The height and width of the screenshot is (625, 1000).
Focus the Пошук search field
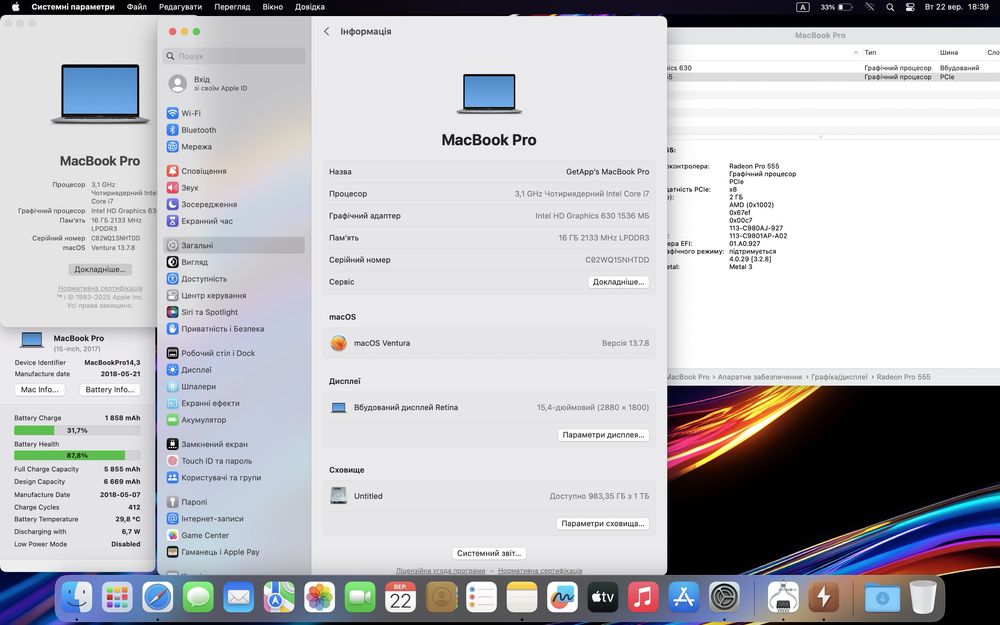click(233, 56)
